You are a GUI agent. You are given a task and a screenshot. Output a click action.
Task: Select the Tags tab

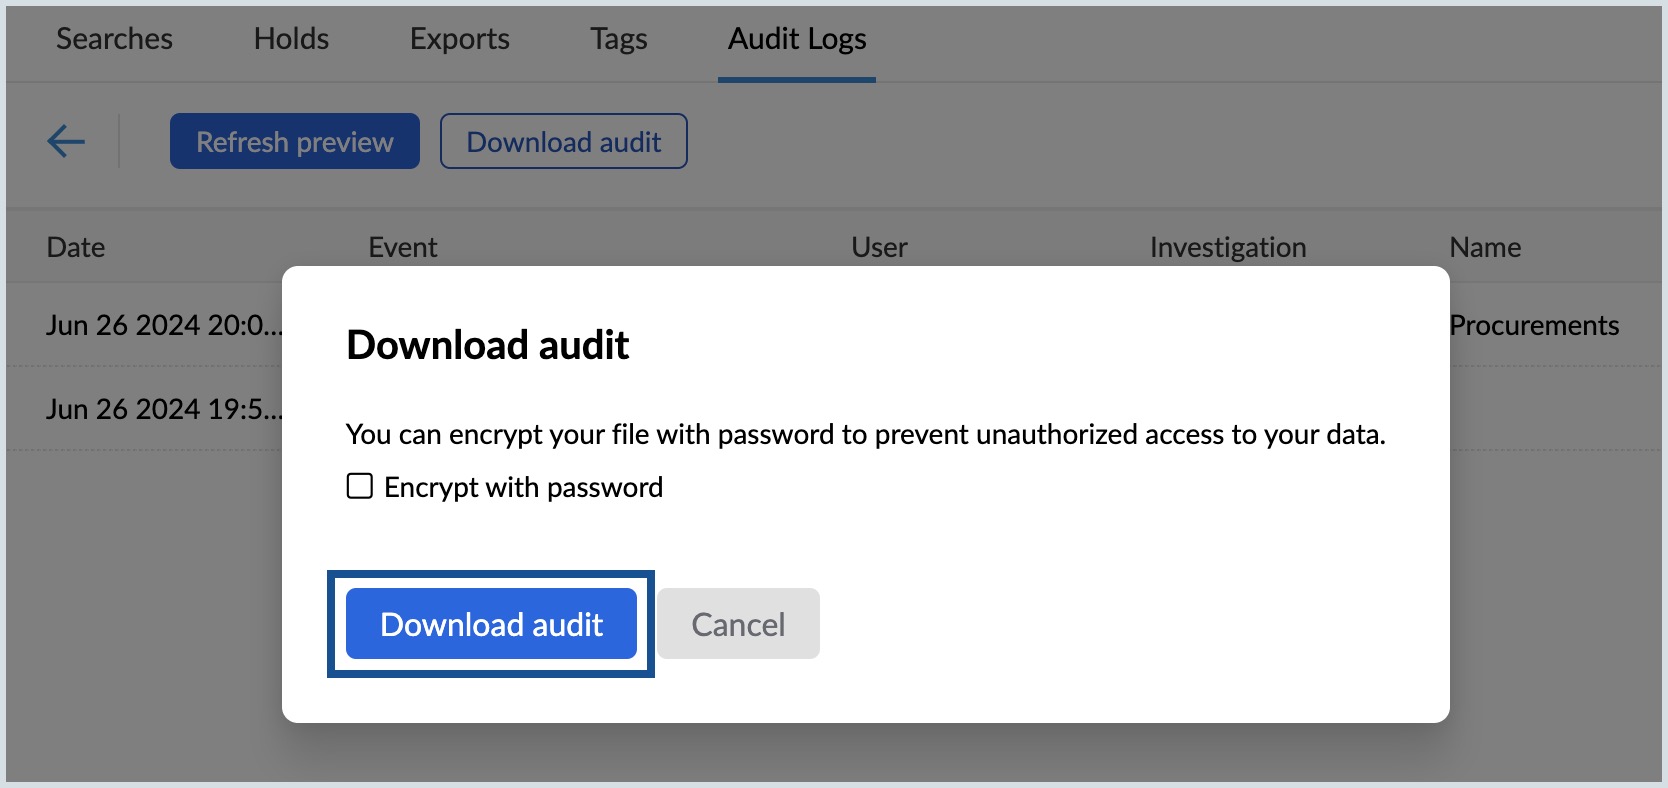[x=619, y=38]
